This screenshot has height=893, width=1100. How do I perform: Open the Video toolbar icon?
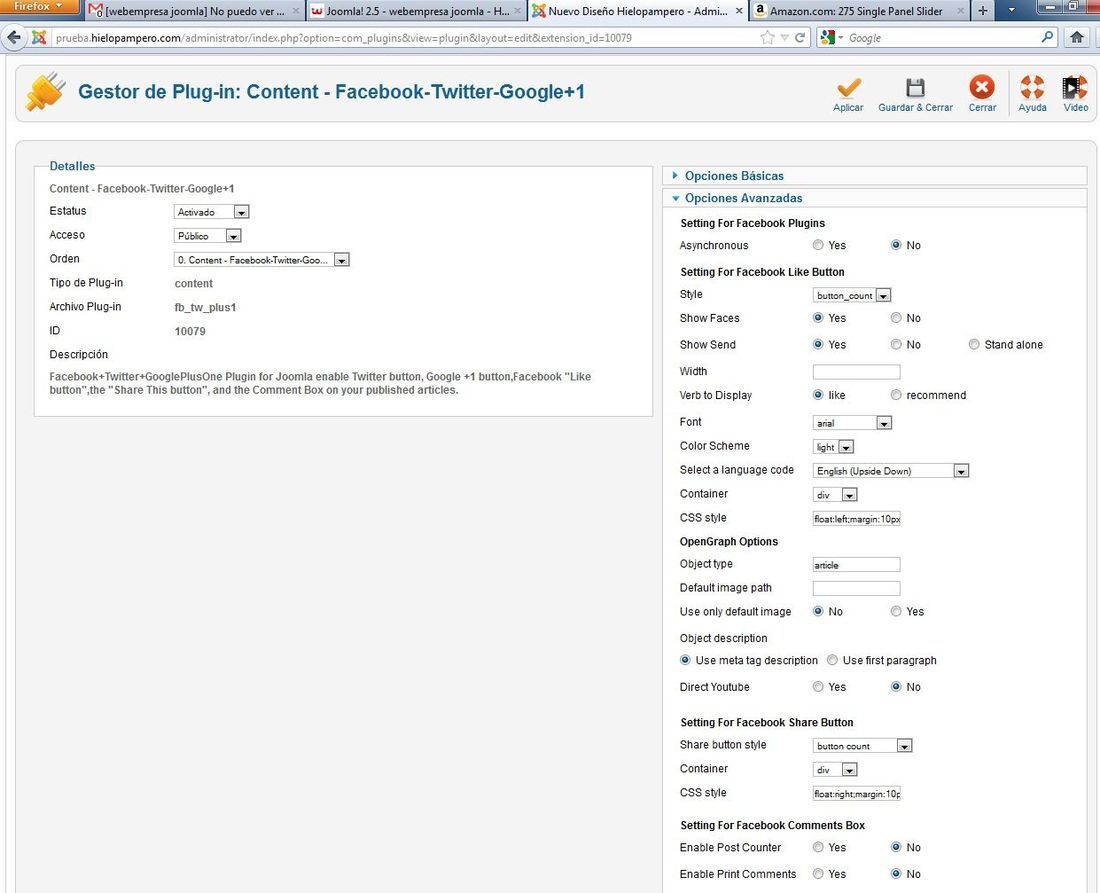(x=1075, y=88)
